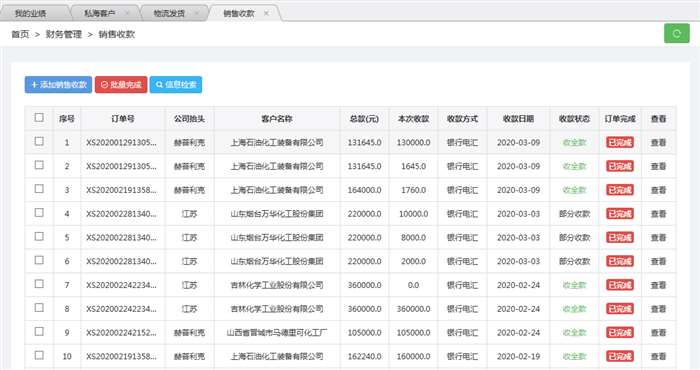Click 查看 for row 2 with 1645.0 received
This screenshot has height=370, width=700.
click(x=658, y=166)
